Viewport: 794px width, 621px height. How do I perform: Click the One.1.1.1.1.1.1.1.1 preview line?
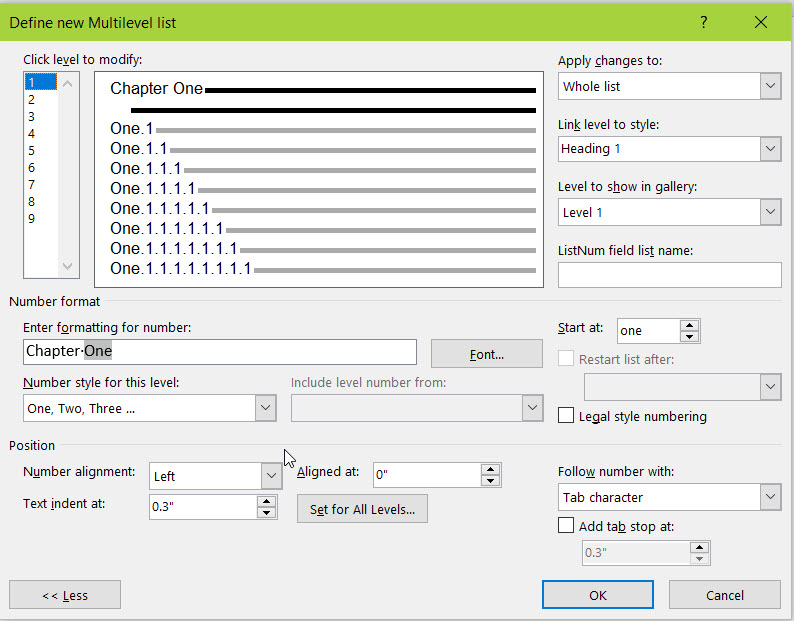(323, 269)
